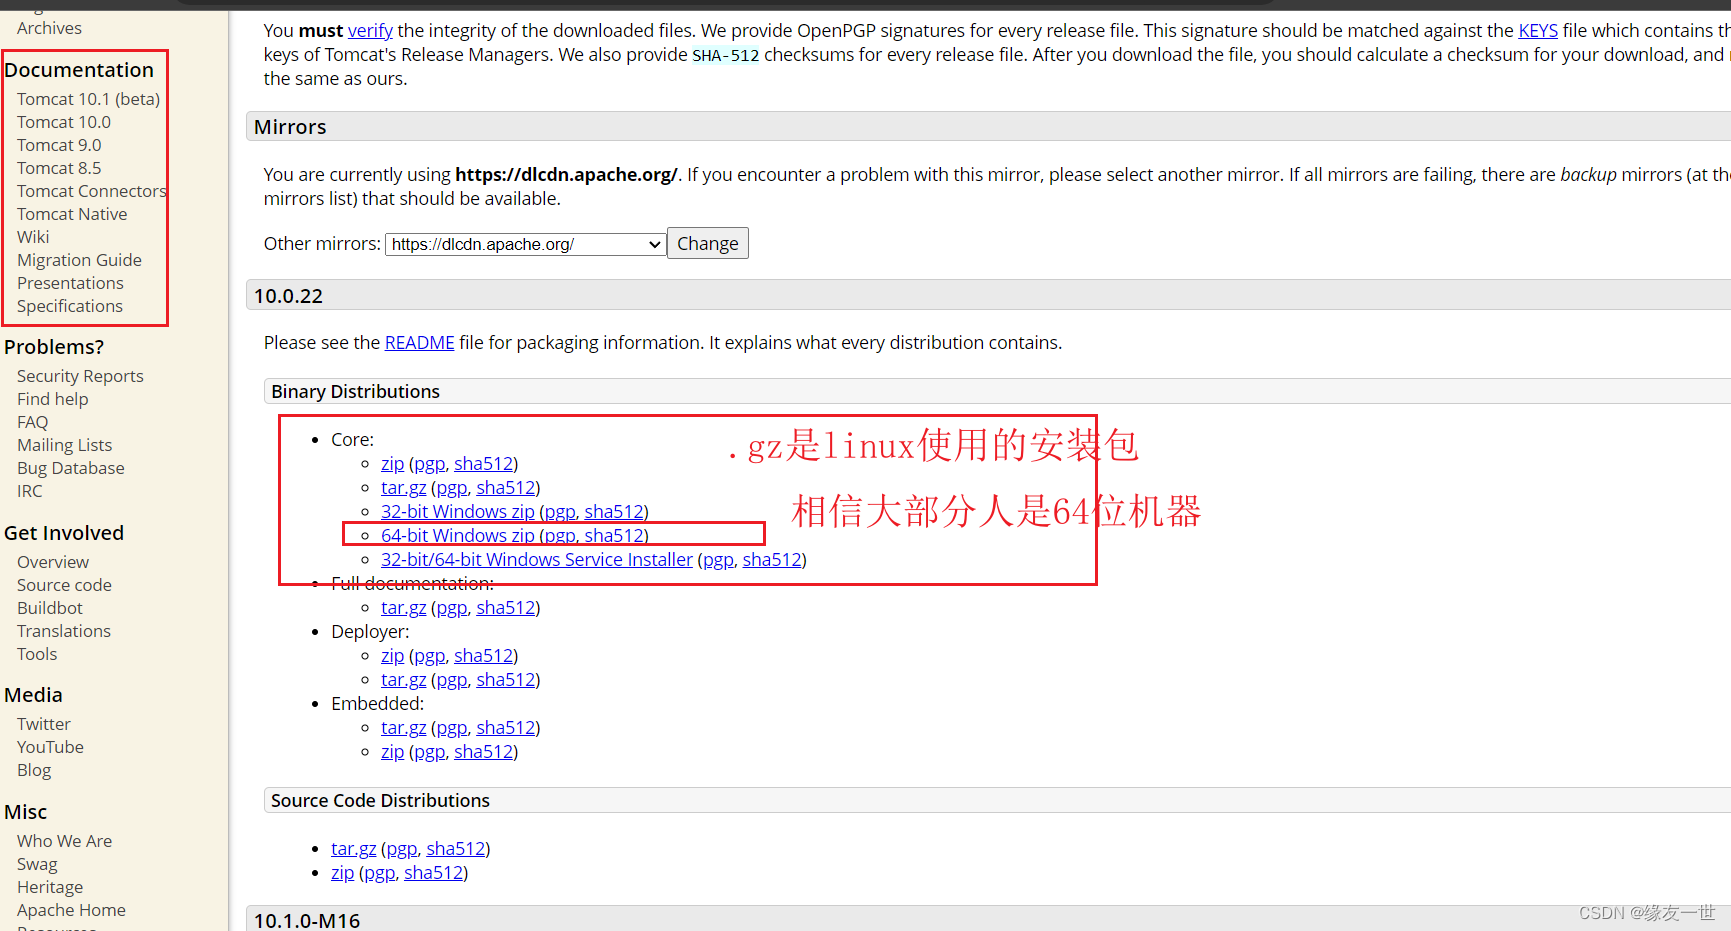
Task: Download the Core zip distribution
Action: (x=392, y=464)
